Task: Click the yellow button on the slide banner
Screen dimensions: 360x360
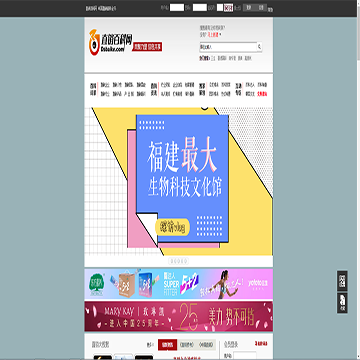Action: coord(173,227)
